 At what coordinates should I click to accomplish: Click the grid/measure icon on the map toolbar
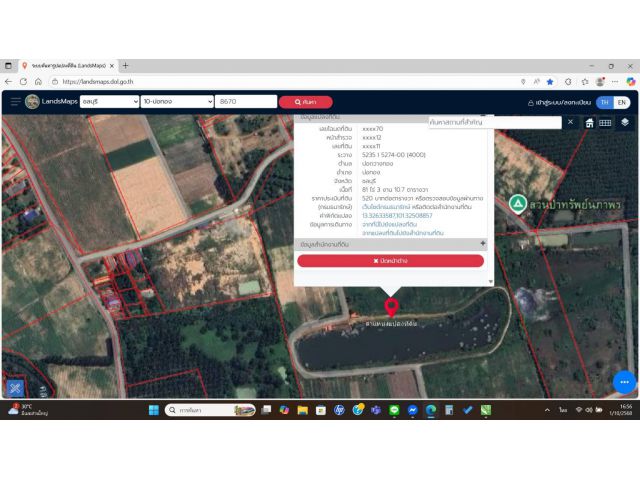point(605,122)
